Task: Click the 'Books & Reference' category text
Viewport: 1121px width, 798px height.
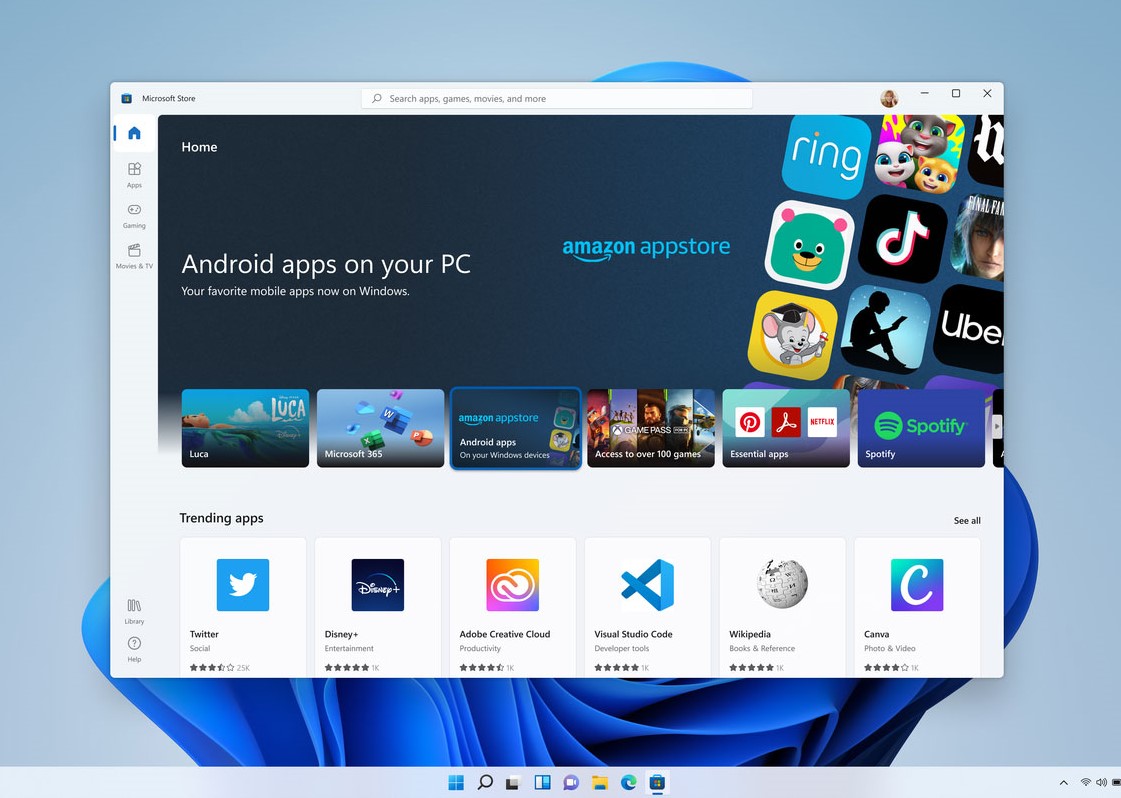Action: click(761, 649)
